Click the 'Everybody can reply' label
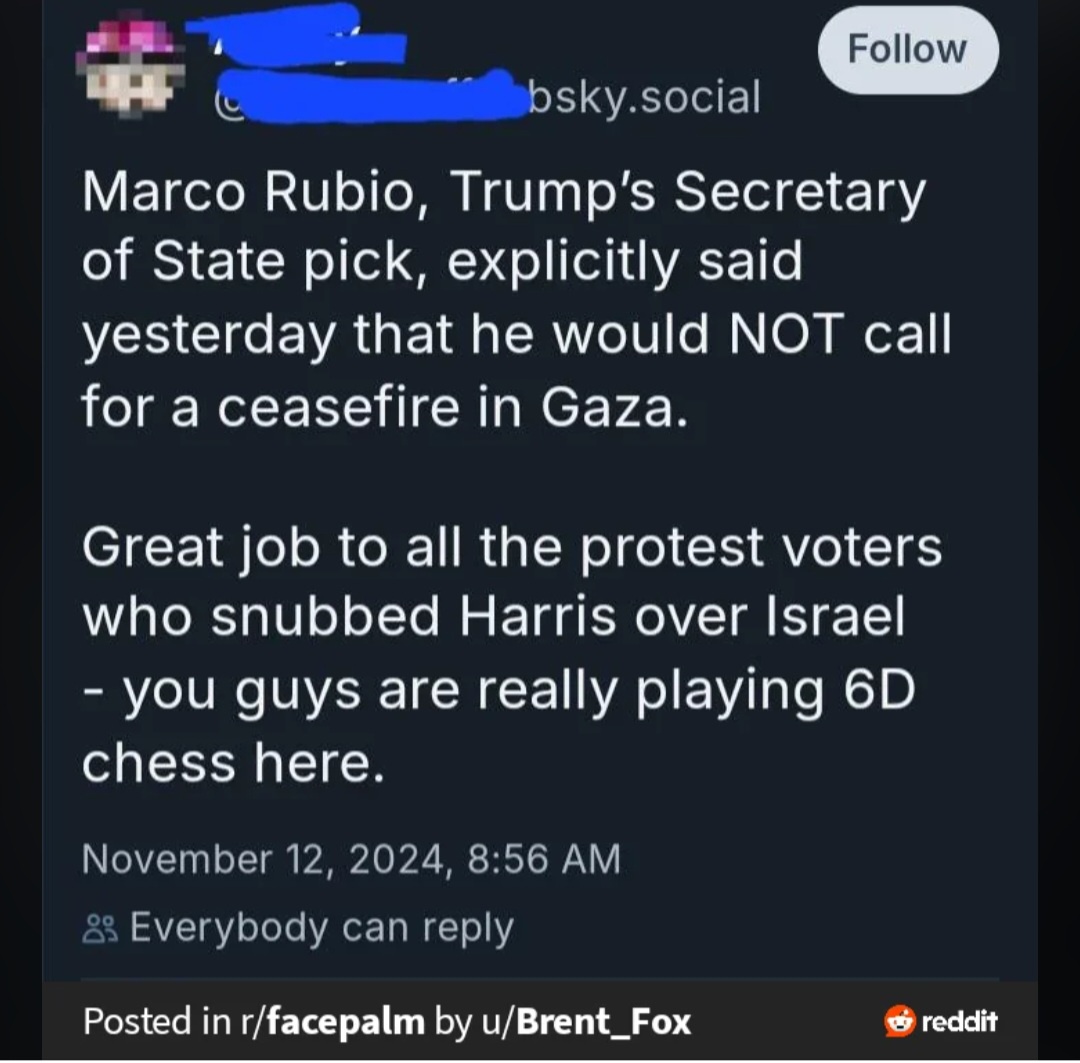 pyautogui.click(x=322, y=927)
